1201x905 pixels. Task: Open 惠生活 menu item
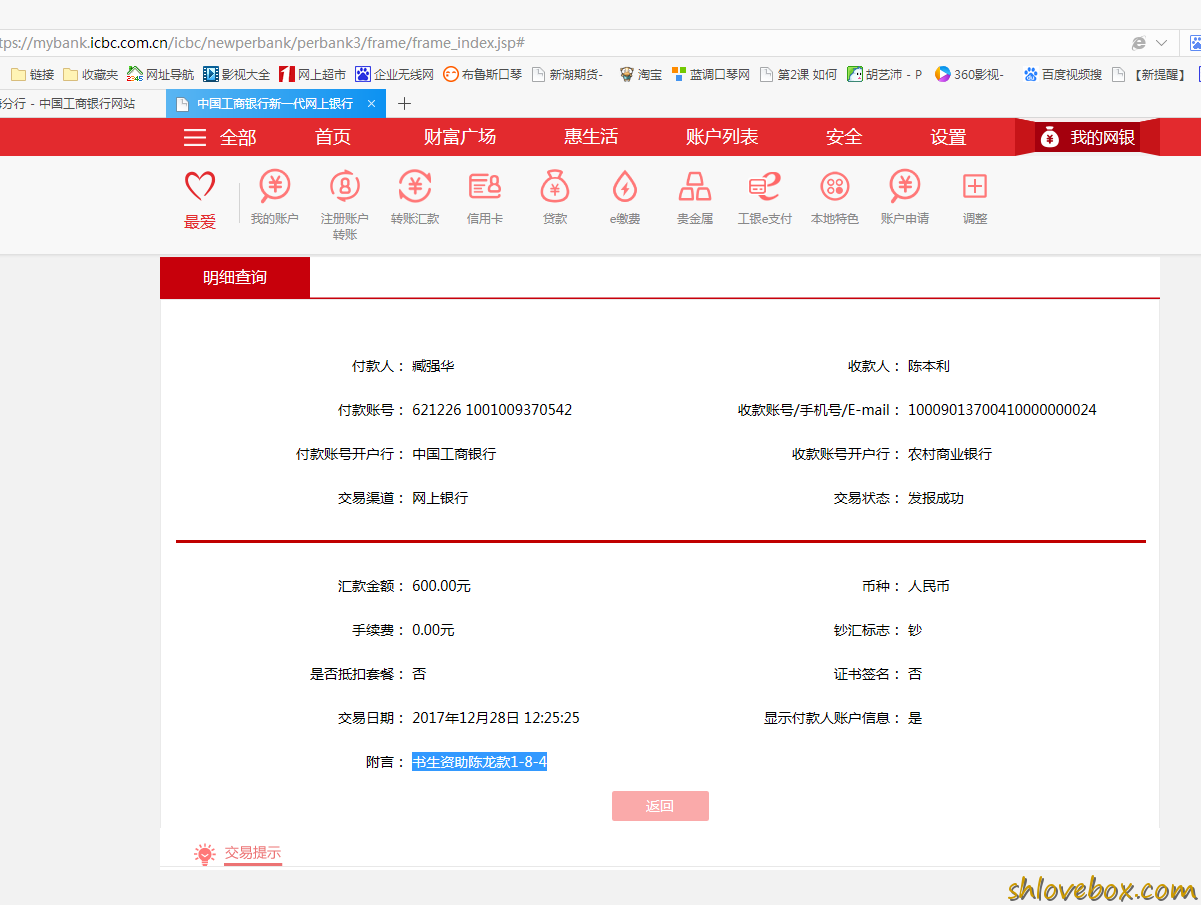pyautogui.click(x=591, y=137)
